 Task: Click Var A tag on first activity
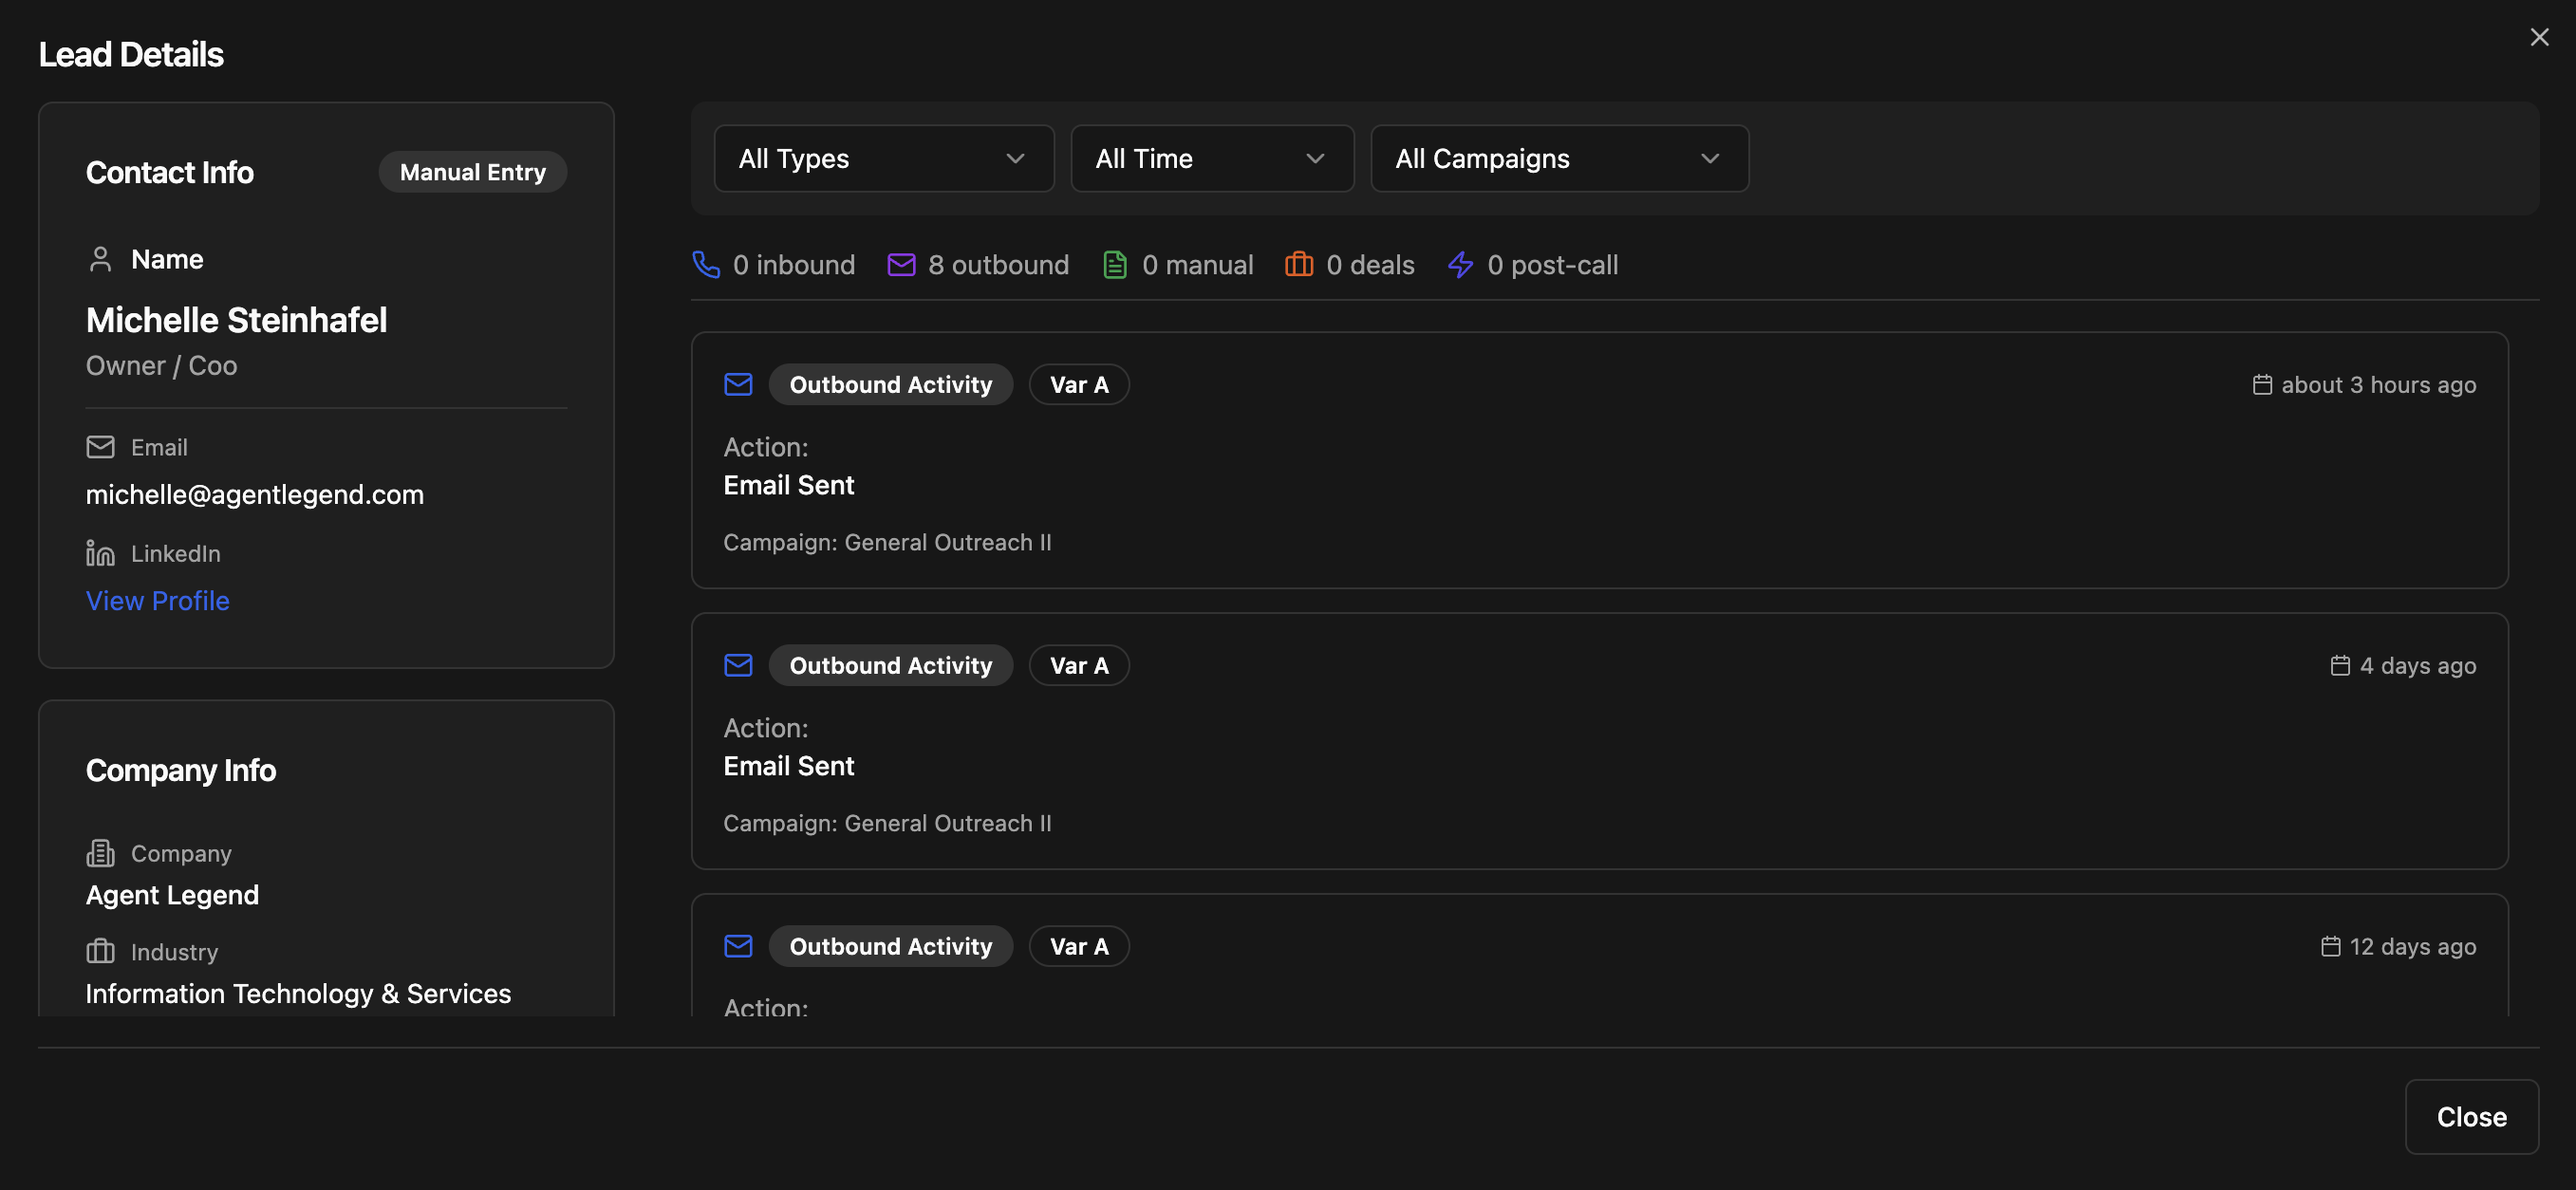coord(1078,385)
